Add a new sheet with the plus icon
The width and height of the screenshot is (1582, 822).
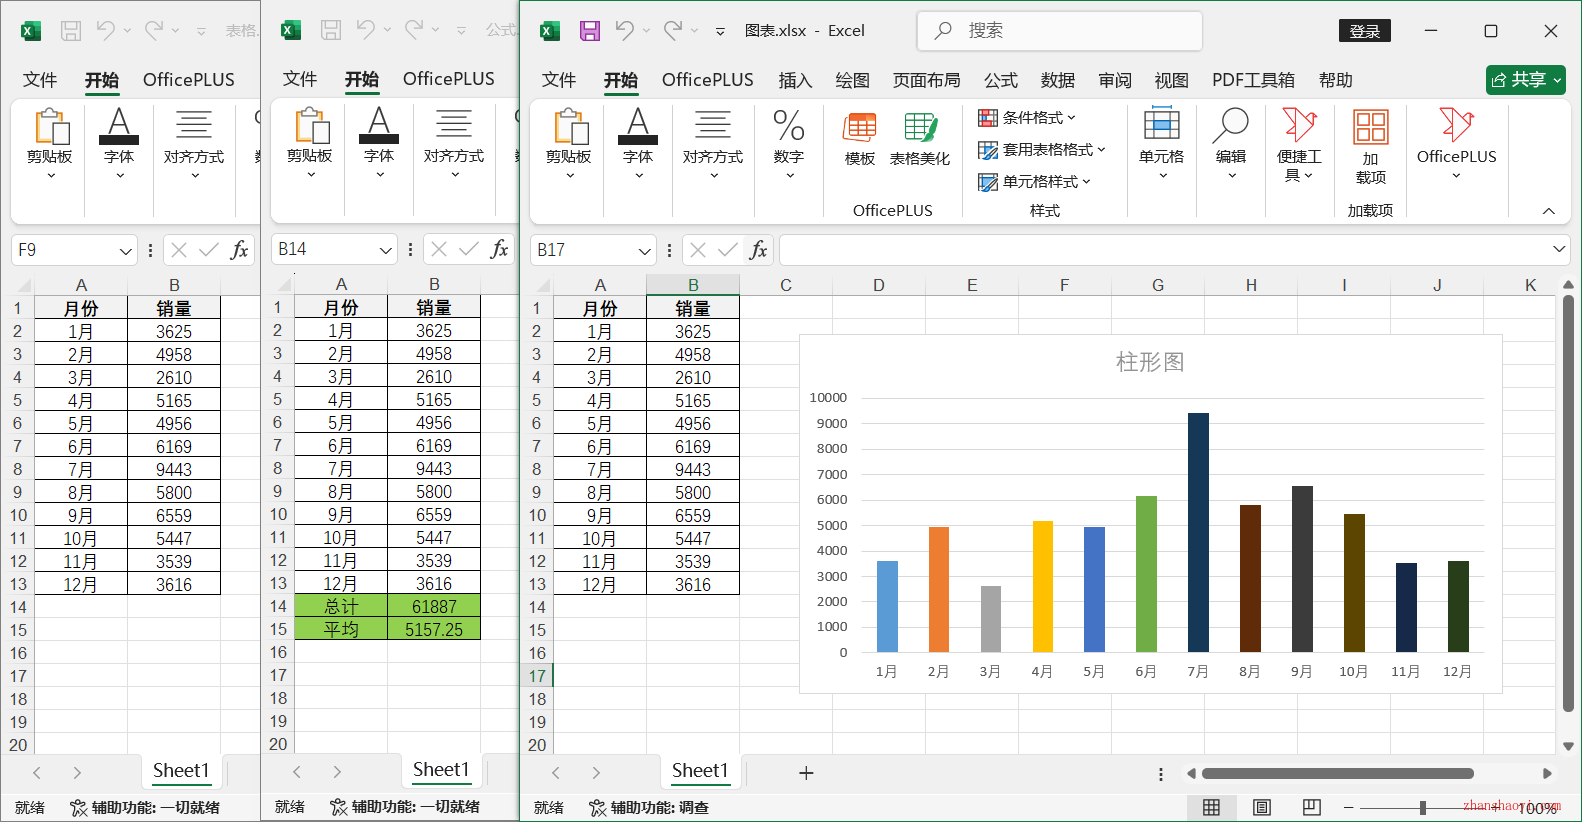pyautogui.click(x=806, y=773)
